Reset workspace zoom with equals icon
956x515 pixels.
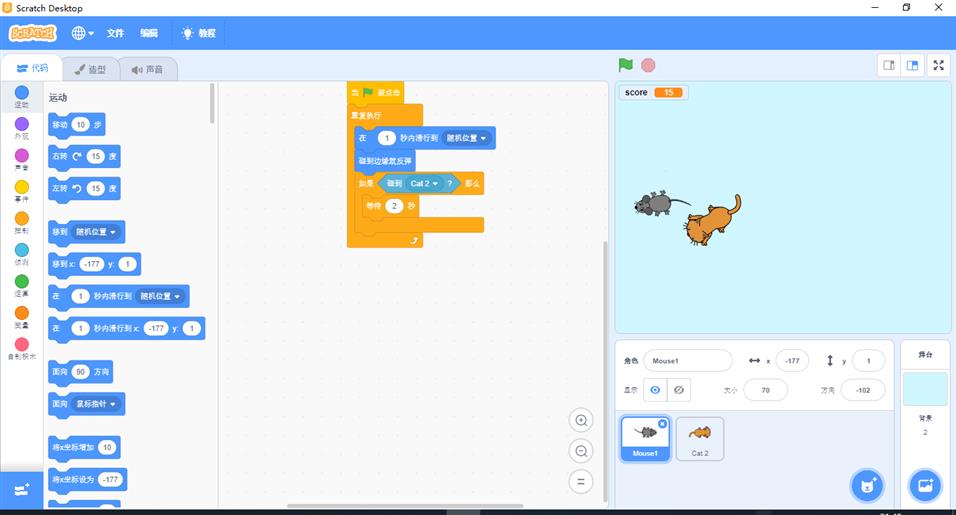tap(581, 481)
